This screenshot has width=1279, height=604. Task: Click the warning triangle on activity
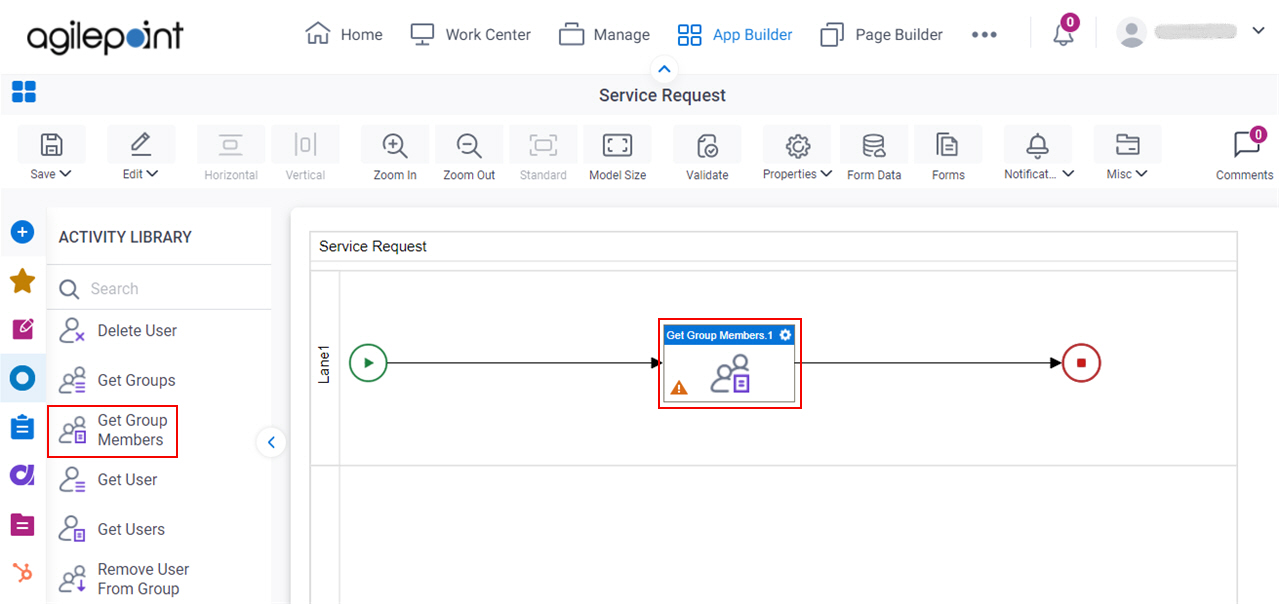click(x=679, y=387)
